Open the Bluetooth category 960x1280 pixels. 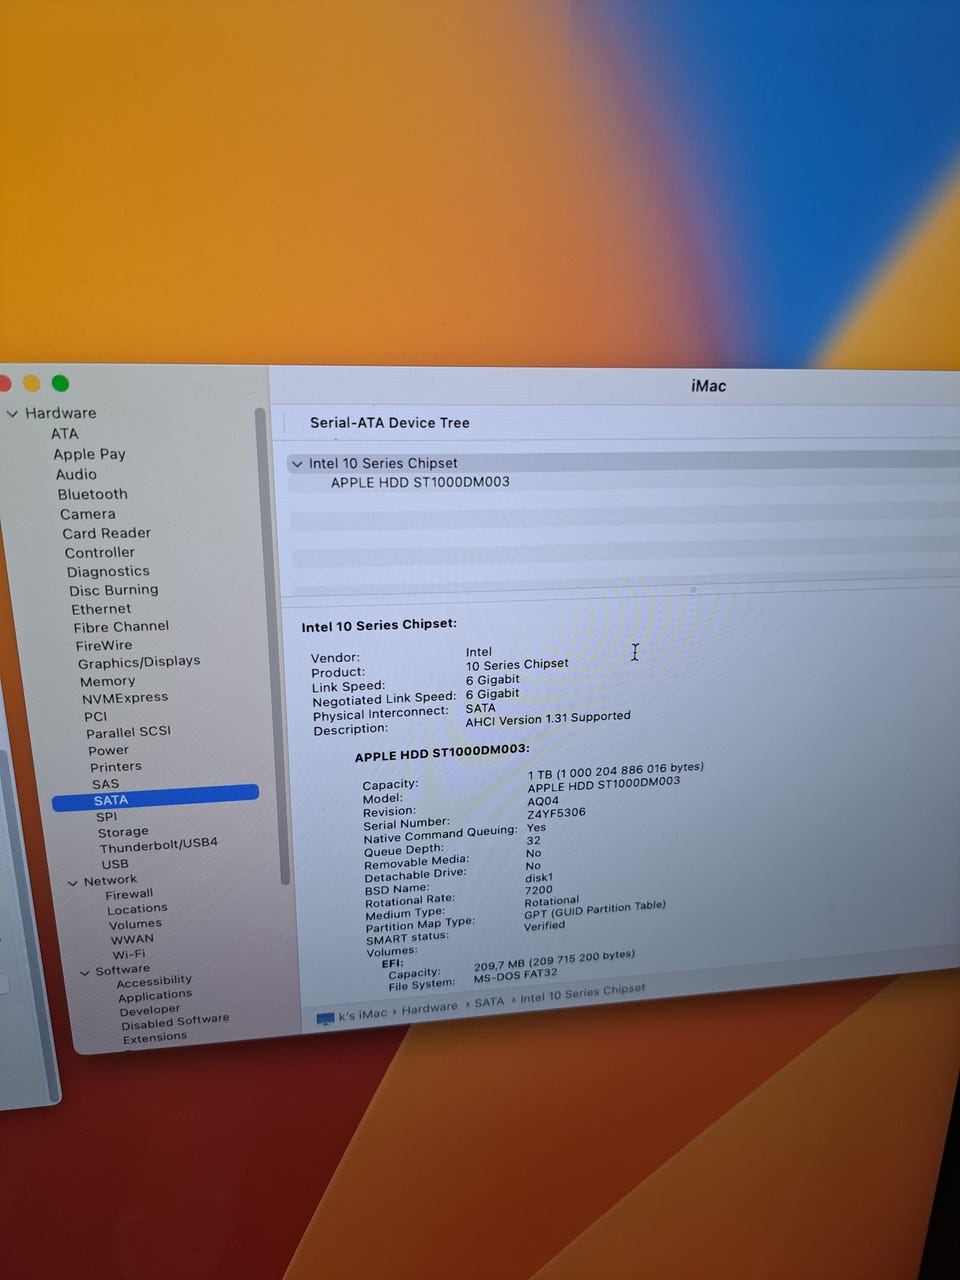93,494
